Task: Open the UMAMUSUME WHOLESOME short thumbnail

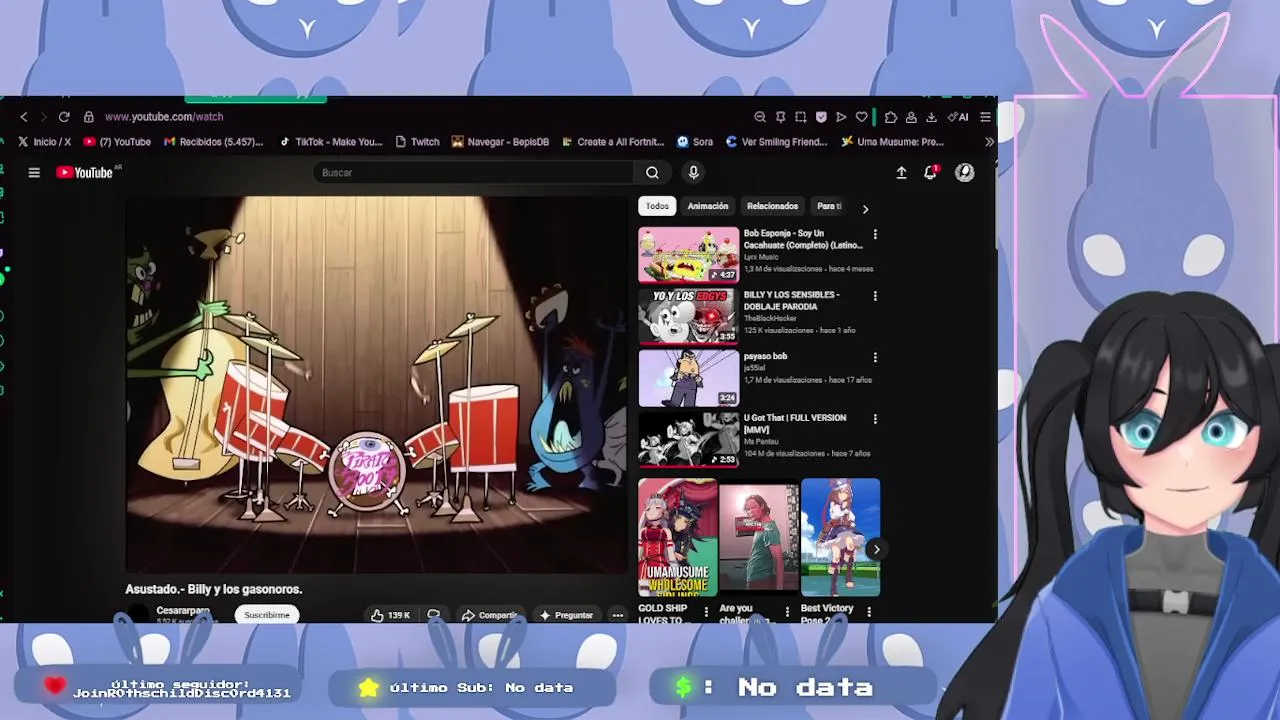Action: pyautogui.click(x=678, y=538)
